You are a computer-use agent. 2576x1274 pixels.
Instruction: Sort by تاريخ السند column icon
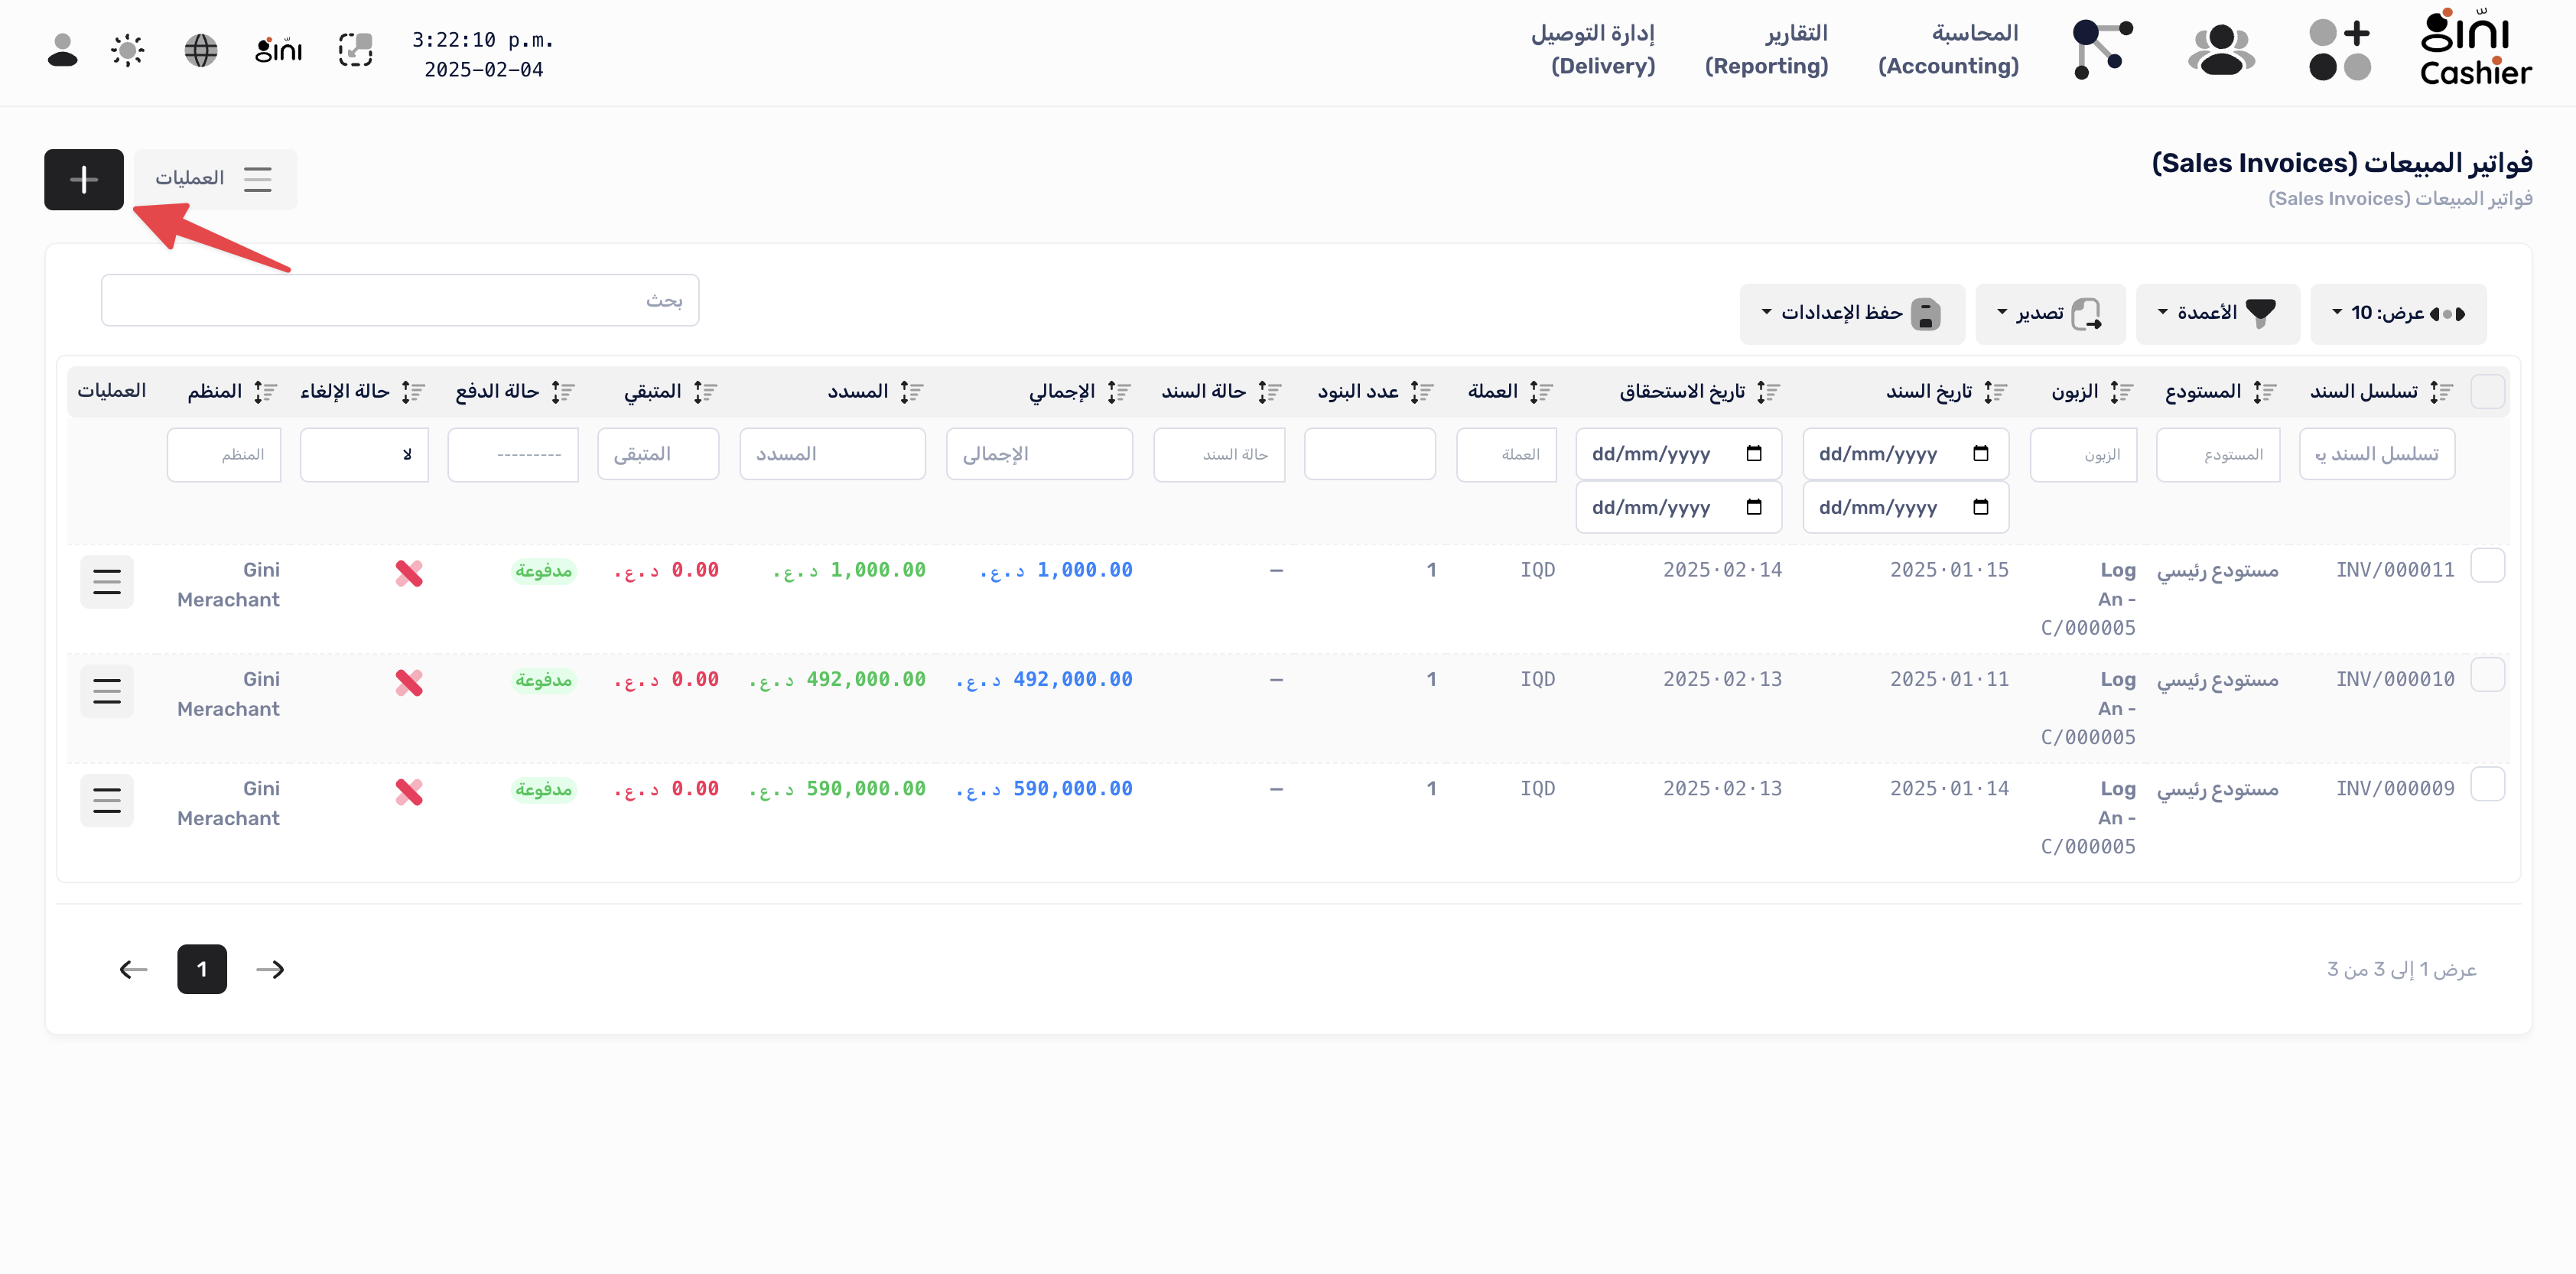[1996, 392]
